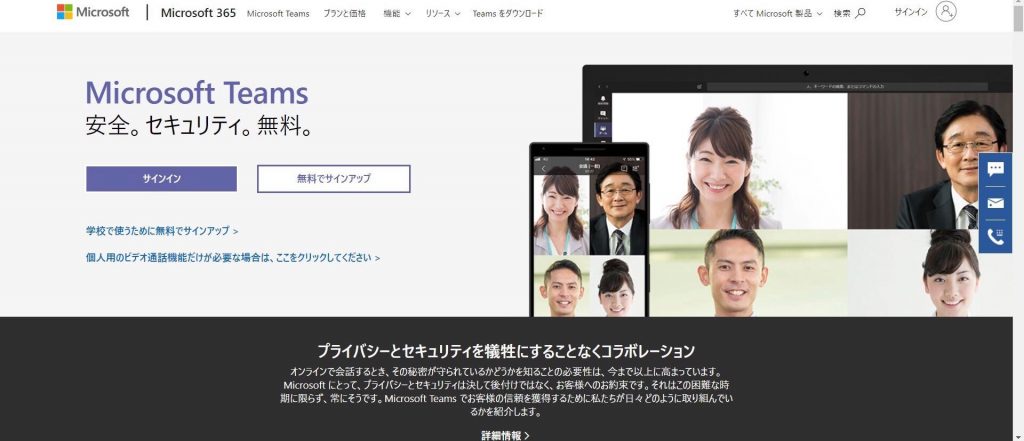Click the envelope email contact icon

(995, 203)
